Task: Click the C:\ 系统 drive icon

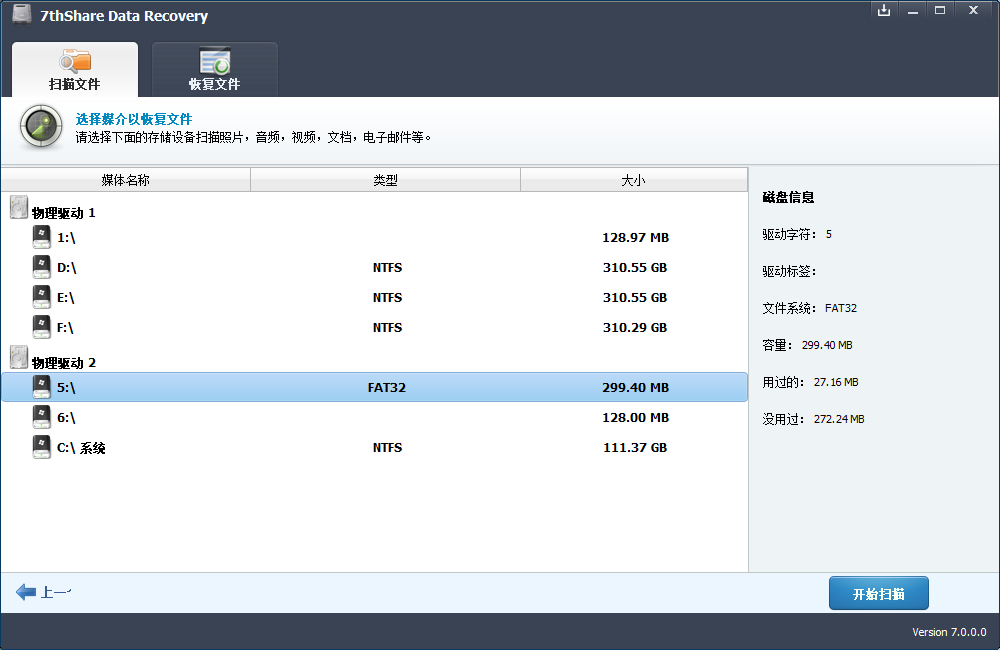Action: tap(41, 447)
